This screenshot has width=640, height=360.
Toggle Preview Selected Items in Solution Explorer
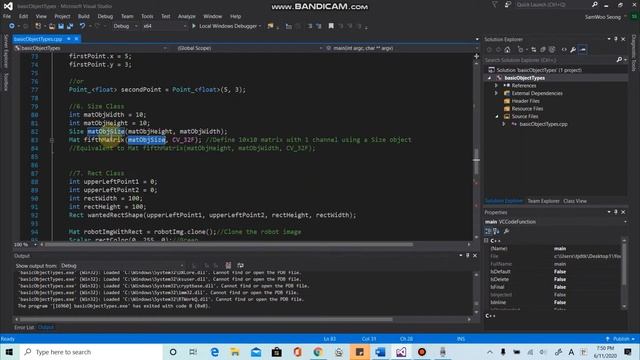tap(583, 49)
